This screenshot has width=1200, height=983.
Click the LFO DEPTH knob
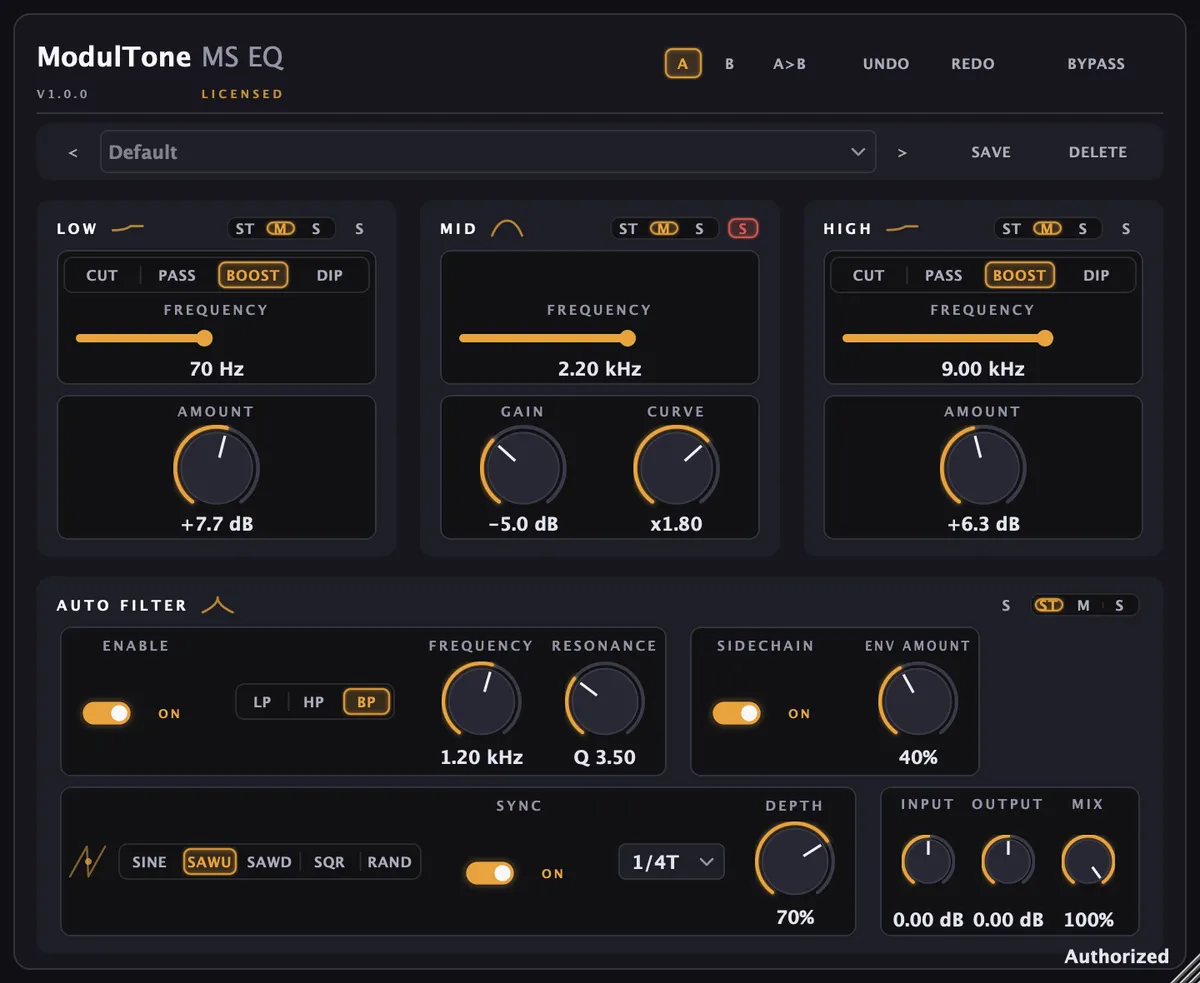click(x=795, y=861)
